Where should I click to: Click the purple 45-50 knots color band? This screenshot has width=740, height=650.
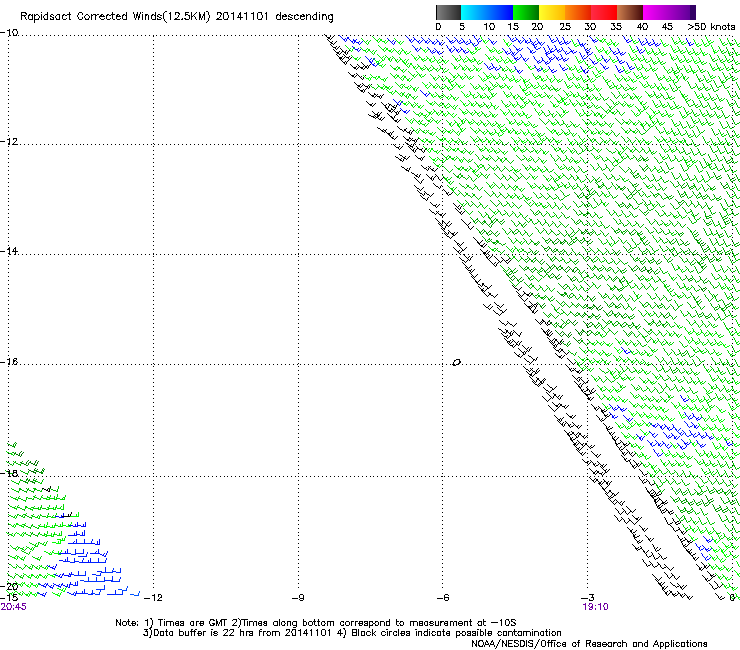pos(682,12)
